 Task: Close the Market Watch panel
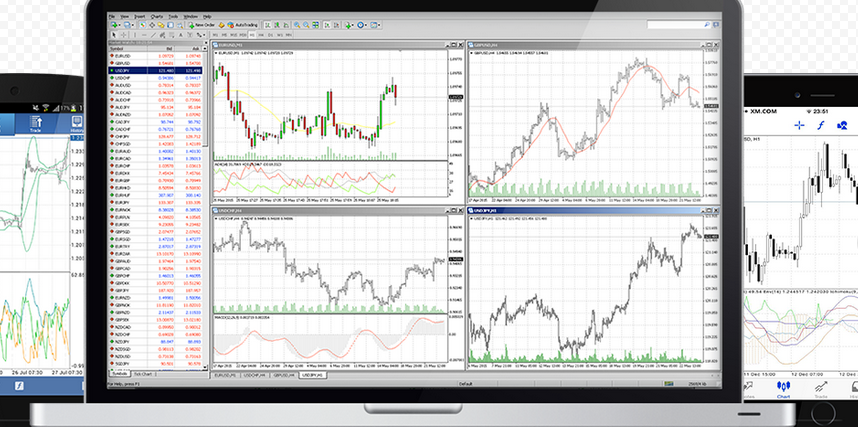tap(206, 43)
